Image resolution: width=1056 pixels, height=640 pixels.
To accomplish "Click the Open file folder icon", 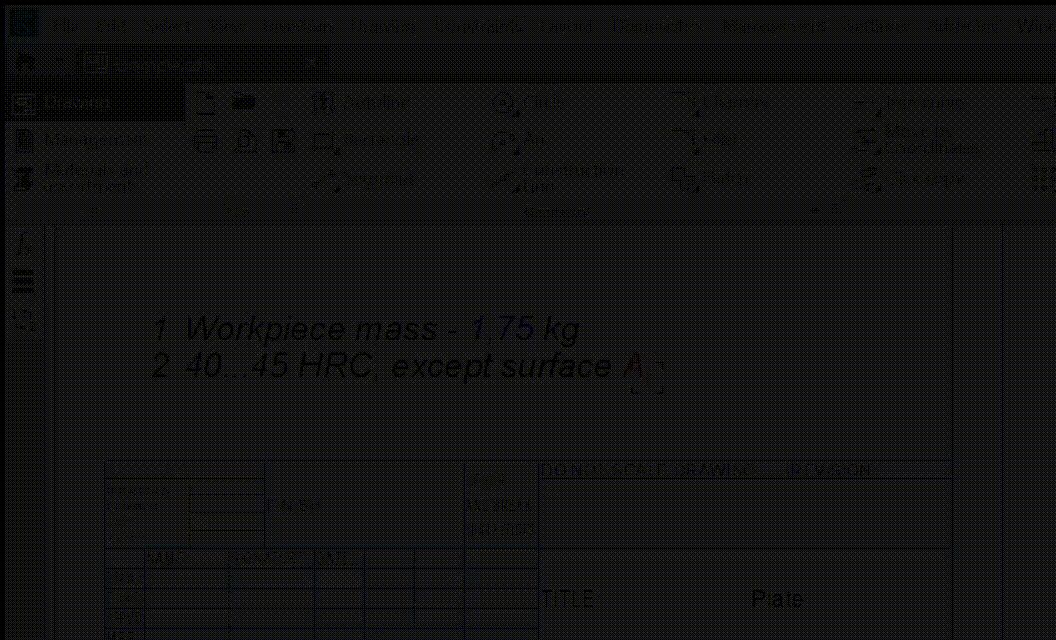I will (243, 102).
